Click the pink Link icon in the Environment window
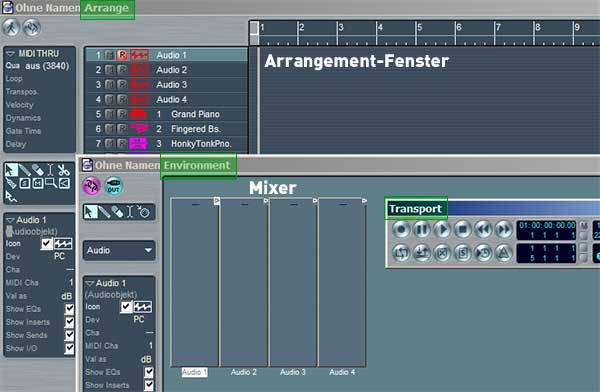The image size is (600, 392). tap(92, 186)
